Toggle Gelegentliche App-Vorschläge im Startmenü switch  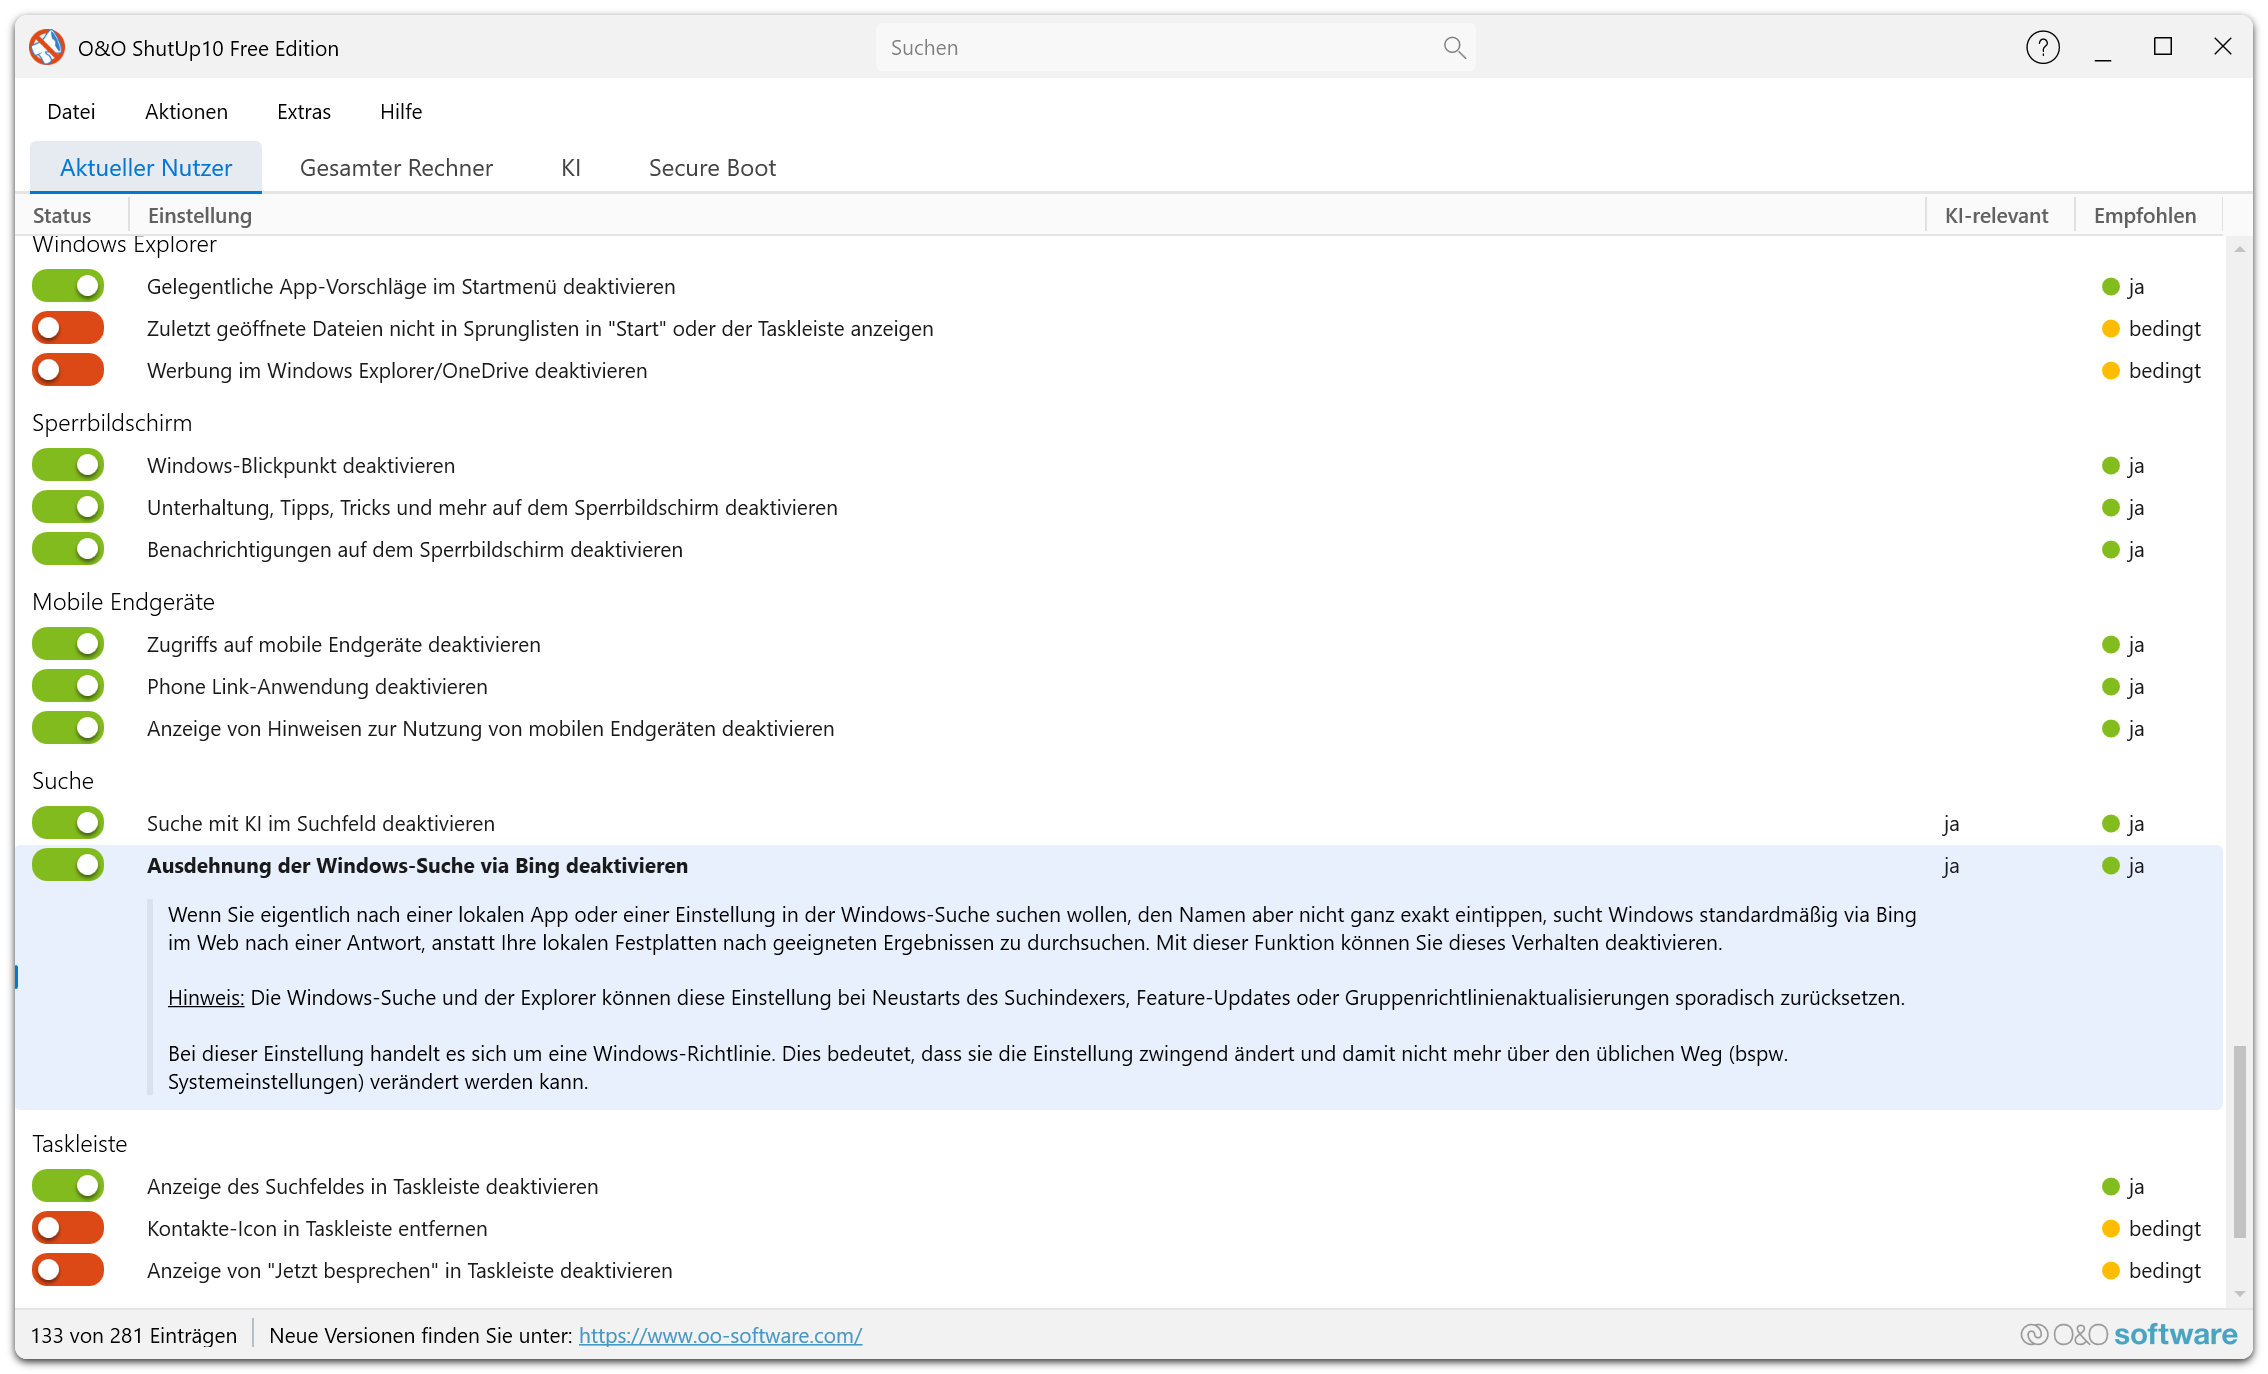[68, 286]
